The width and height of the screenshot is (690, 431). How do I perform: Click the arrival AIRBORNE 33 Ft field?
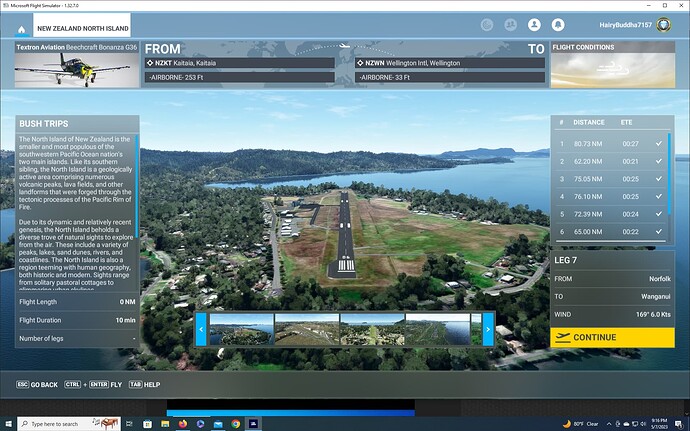[450, 77]
